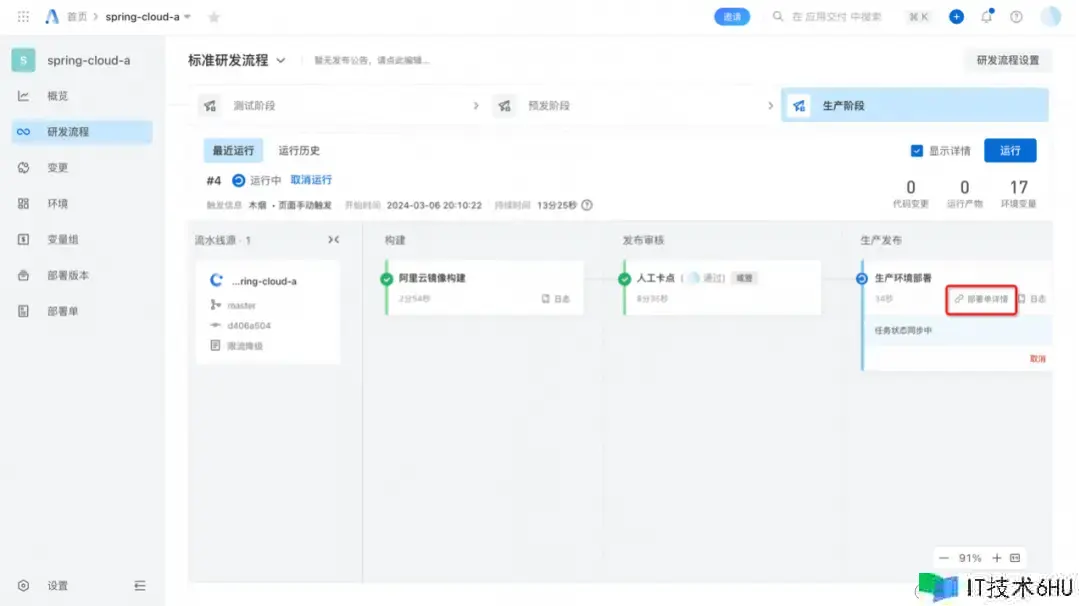Zoom out the pipeline canvas

click(944, 558)
